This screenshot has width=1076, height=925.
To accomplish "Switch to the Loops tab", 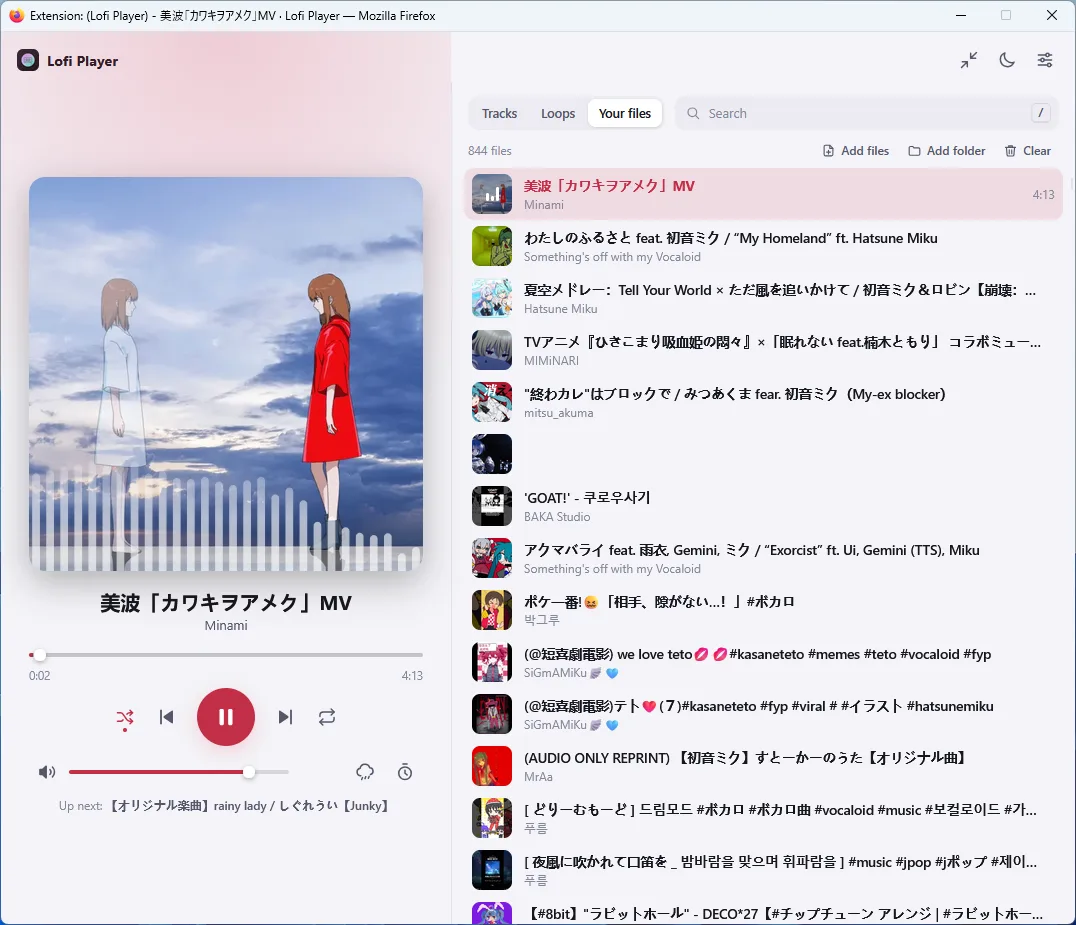I will [558, 113].
